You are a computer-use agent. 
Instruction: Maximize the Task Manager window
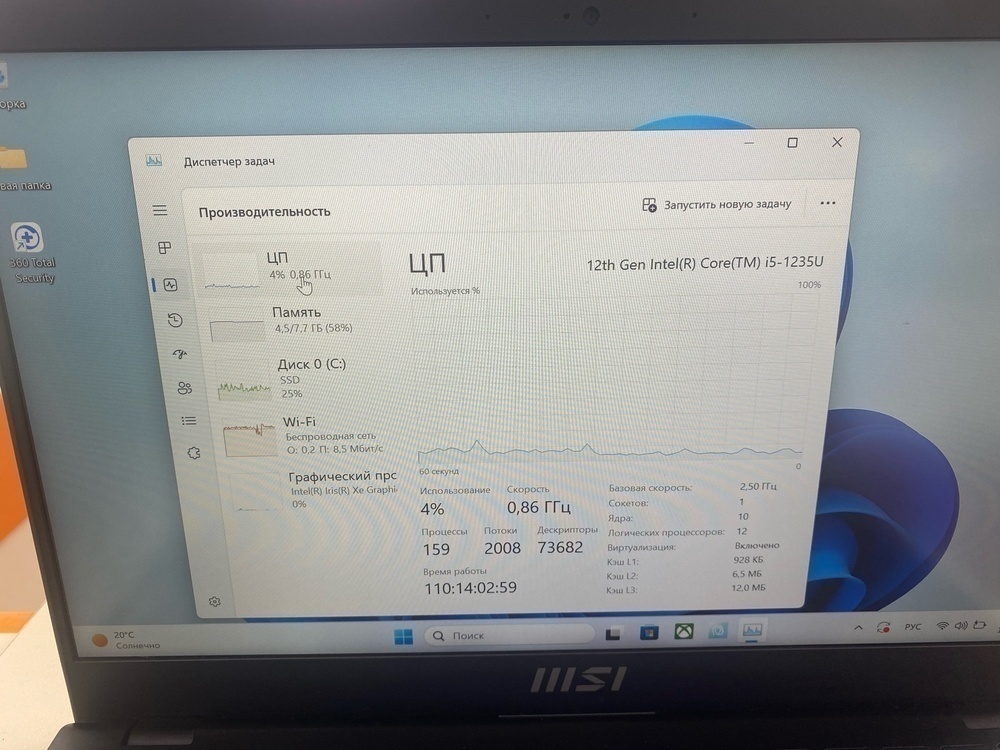(792, 143)
